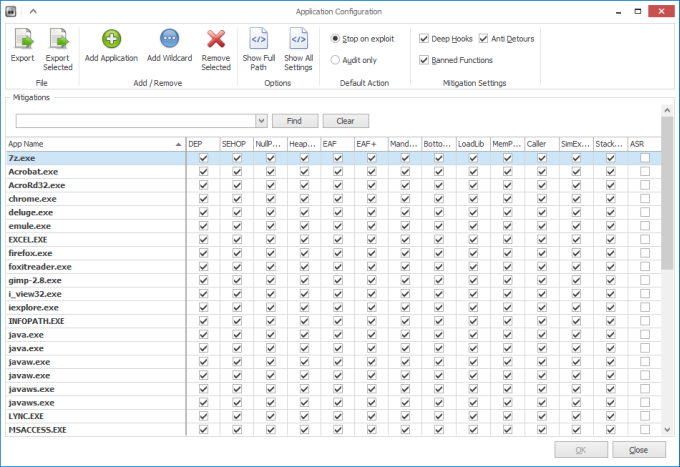The width and height of the screenshot is (680, 467).
Task: Toggle the Anti Detours checkbox
Action: [484, 39]
